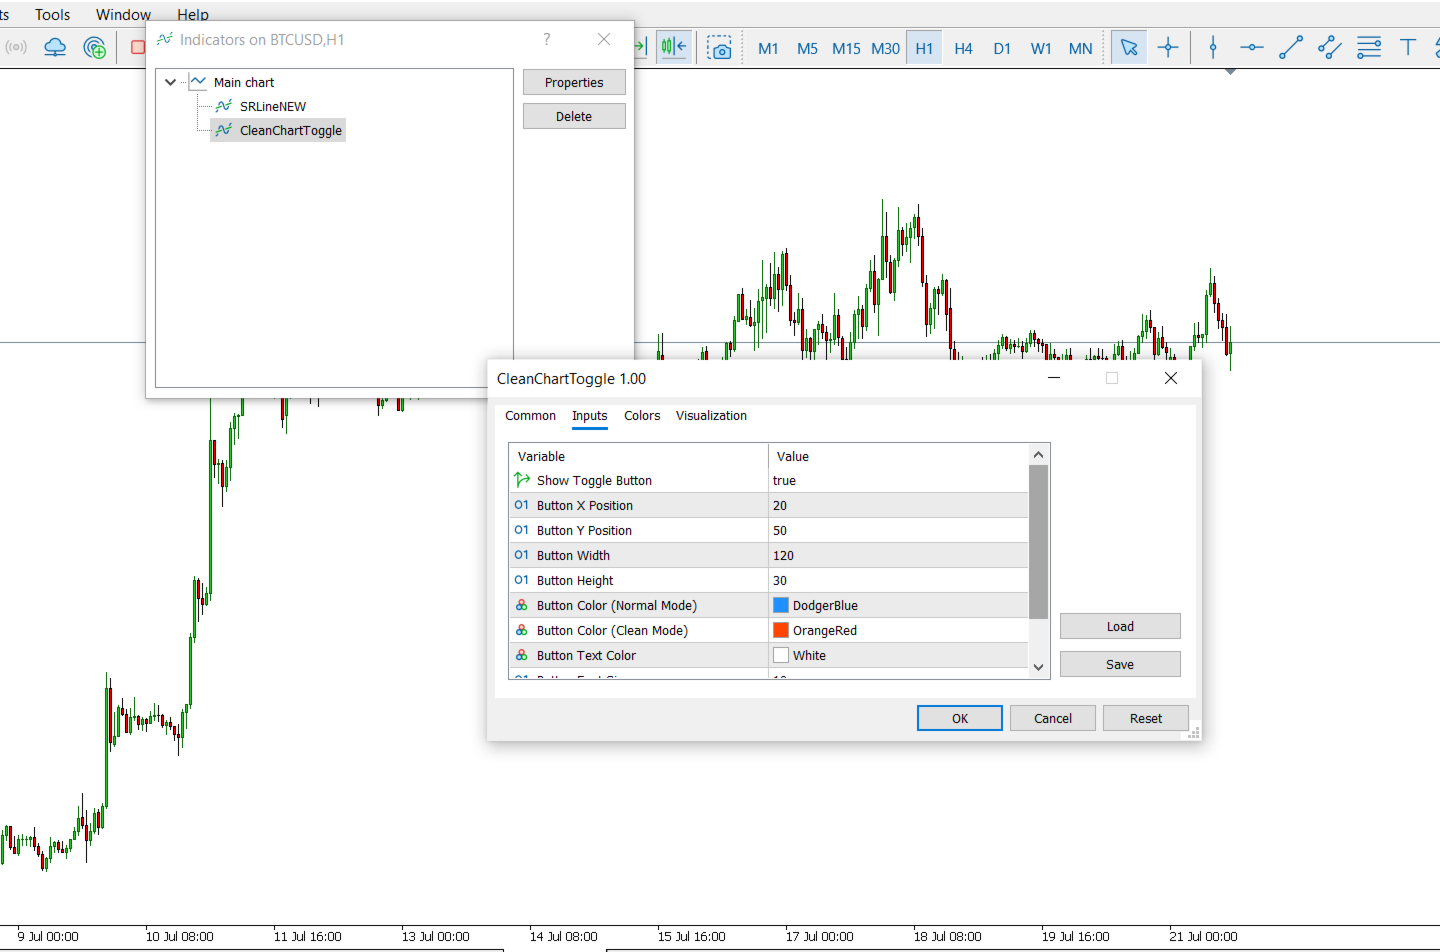
Task: Click the chart screenshot camera icon
Action: click(721, 47)
